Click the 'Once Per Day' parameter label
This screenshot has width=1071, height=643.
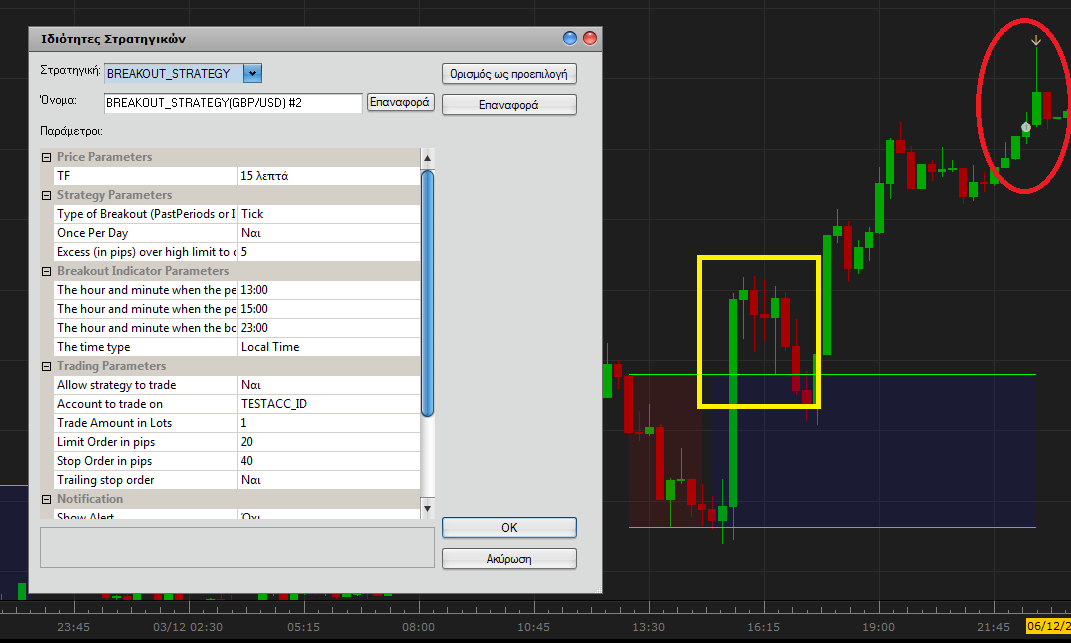(92, 233)
